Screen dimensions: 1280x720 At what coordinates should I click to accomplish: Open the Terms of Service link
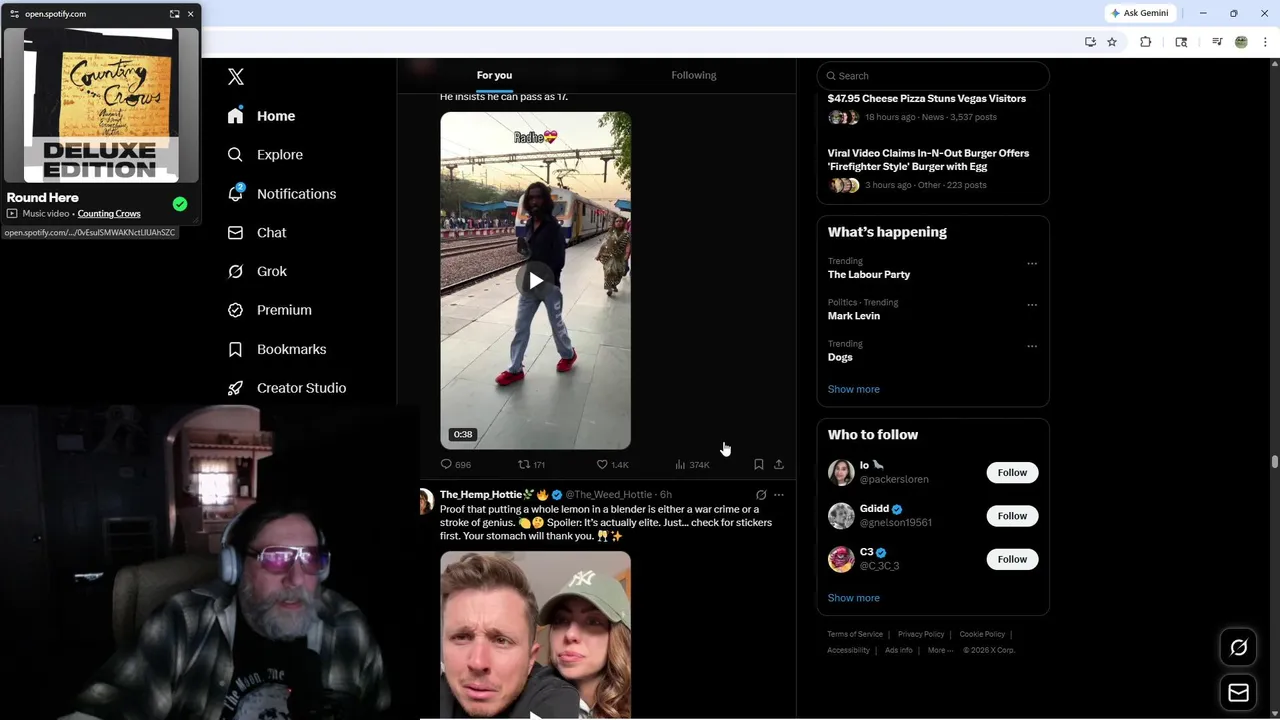(x=855, y=634)
